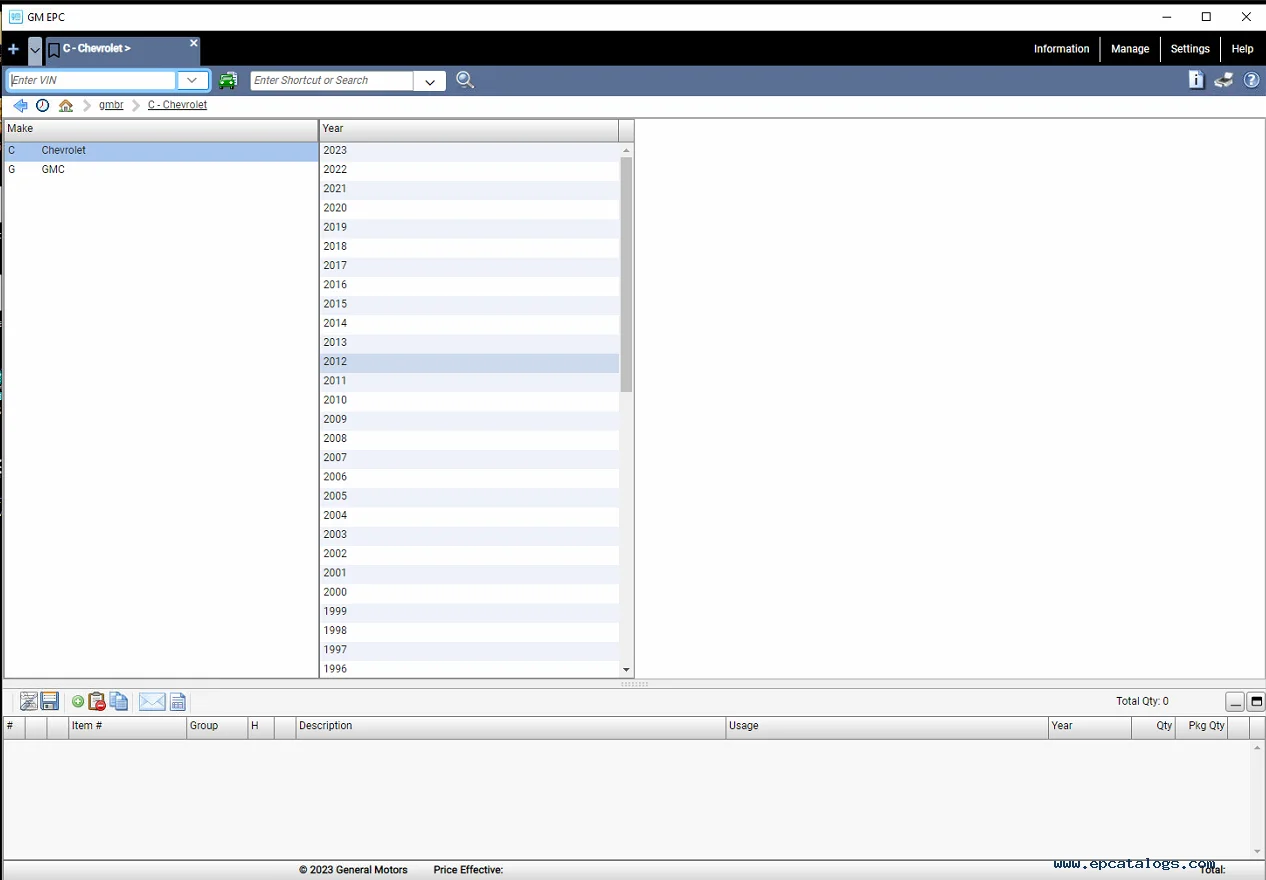Choose year 2015
1266x880 pixels.
[x=469, y=304]
